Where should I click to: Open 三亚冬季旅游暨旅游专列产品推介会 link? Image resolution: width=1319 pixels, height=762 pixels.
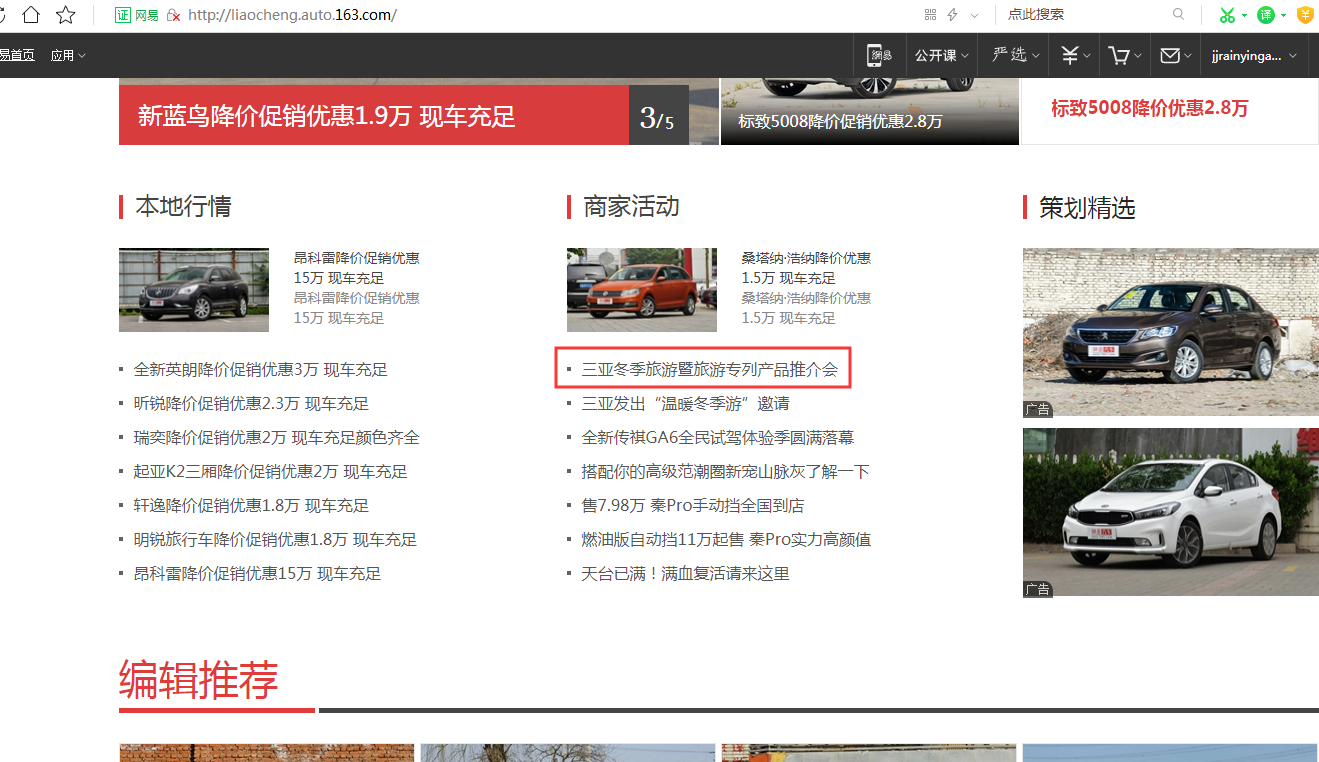click(x=710, y=369)
